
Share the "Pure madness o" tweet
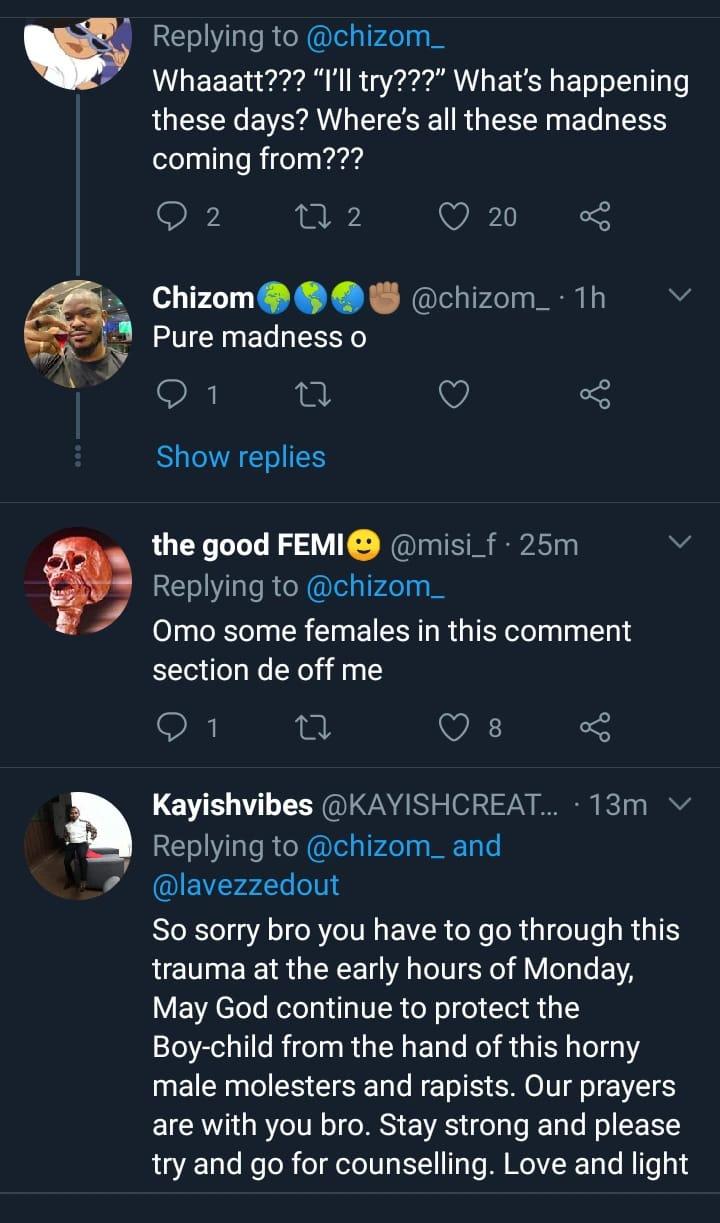594,397
